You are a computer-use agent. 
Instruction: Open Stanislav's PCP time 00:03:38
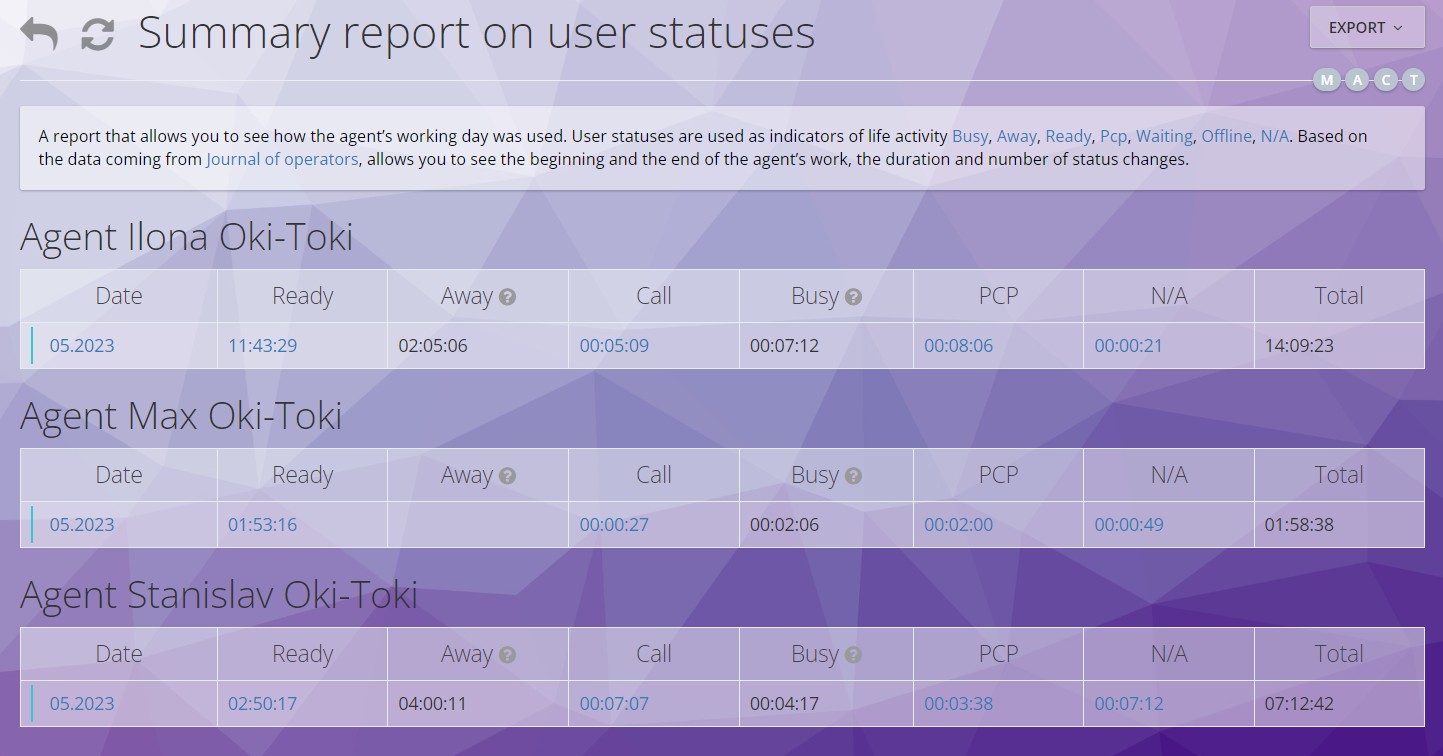coord(958,704)
